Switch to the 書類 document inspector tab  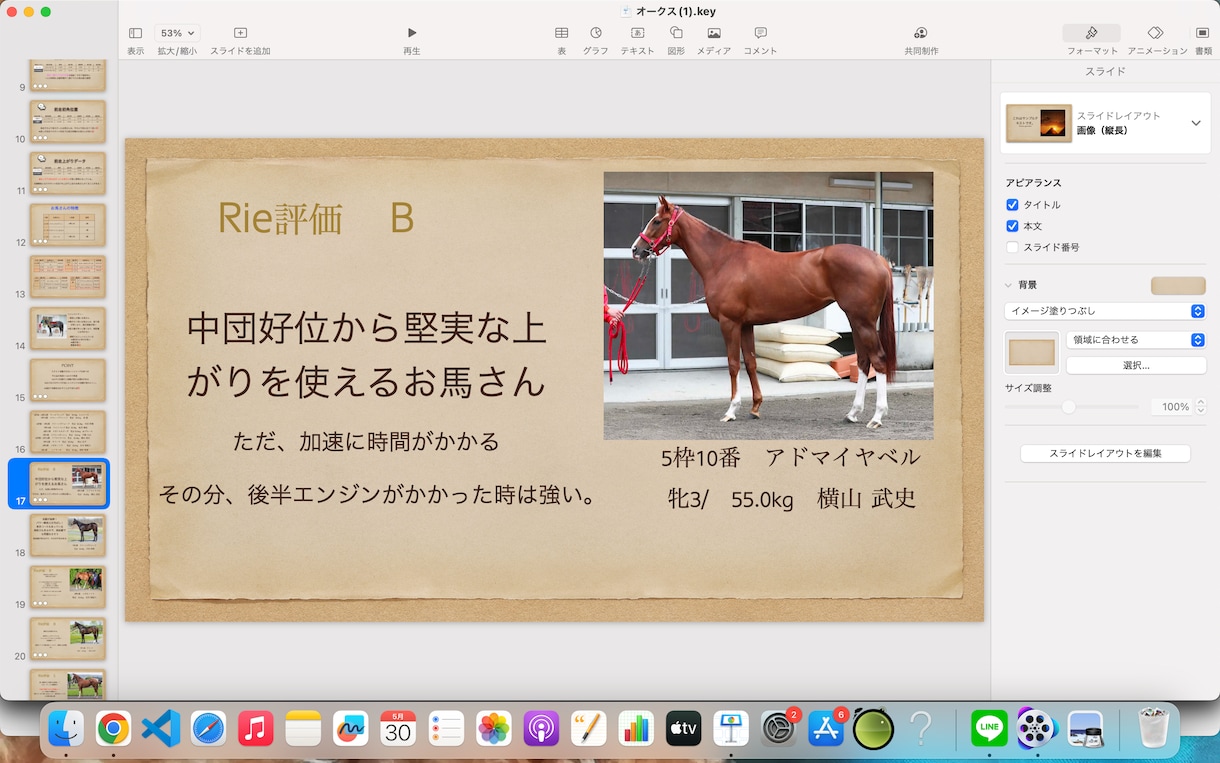click(1203, 33)
